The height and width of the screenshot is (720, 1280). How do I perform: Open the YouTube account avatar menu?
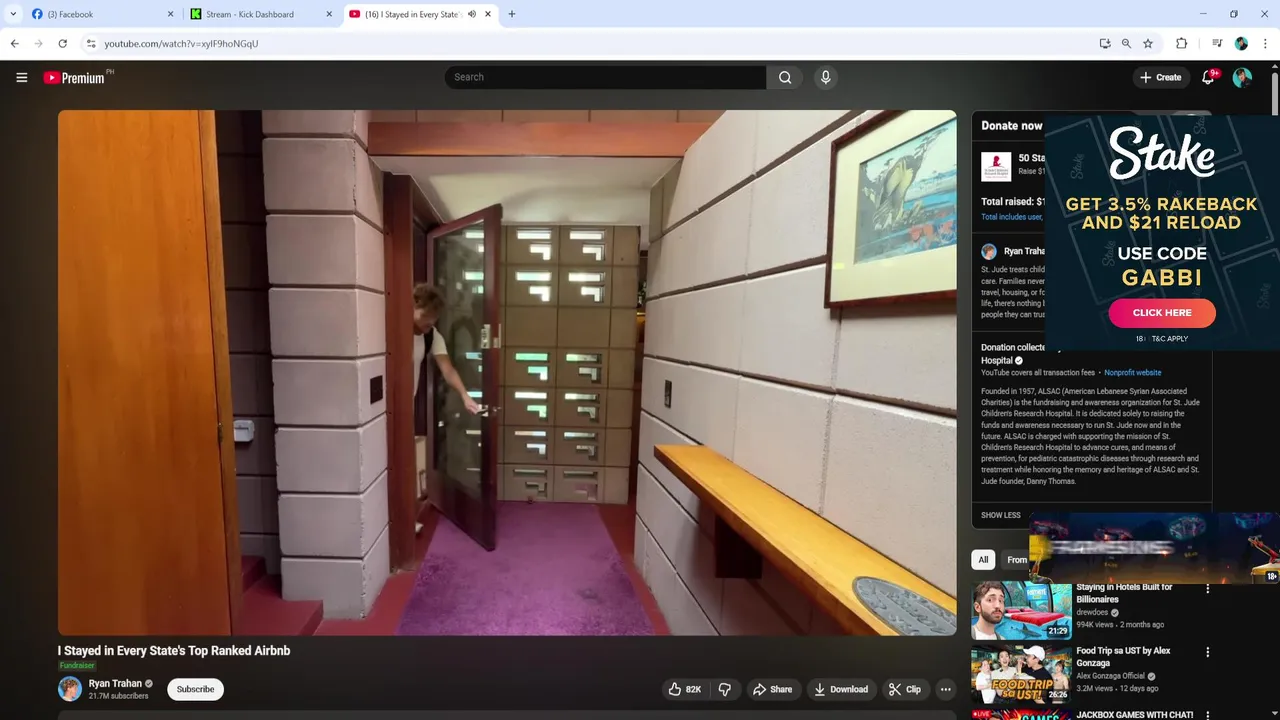(1242, 77)
